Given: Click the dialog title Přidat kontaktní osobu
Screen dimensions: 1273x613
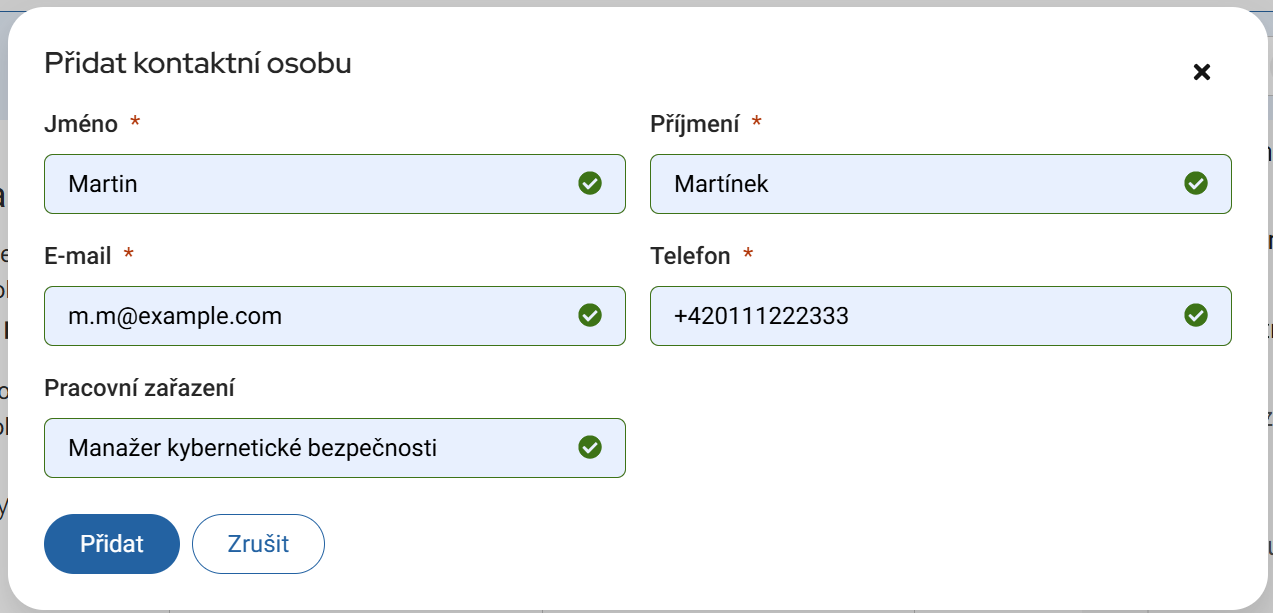Looking at the screenshot, I should (x=198, y=64).
